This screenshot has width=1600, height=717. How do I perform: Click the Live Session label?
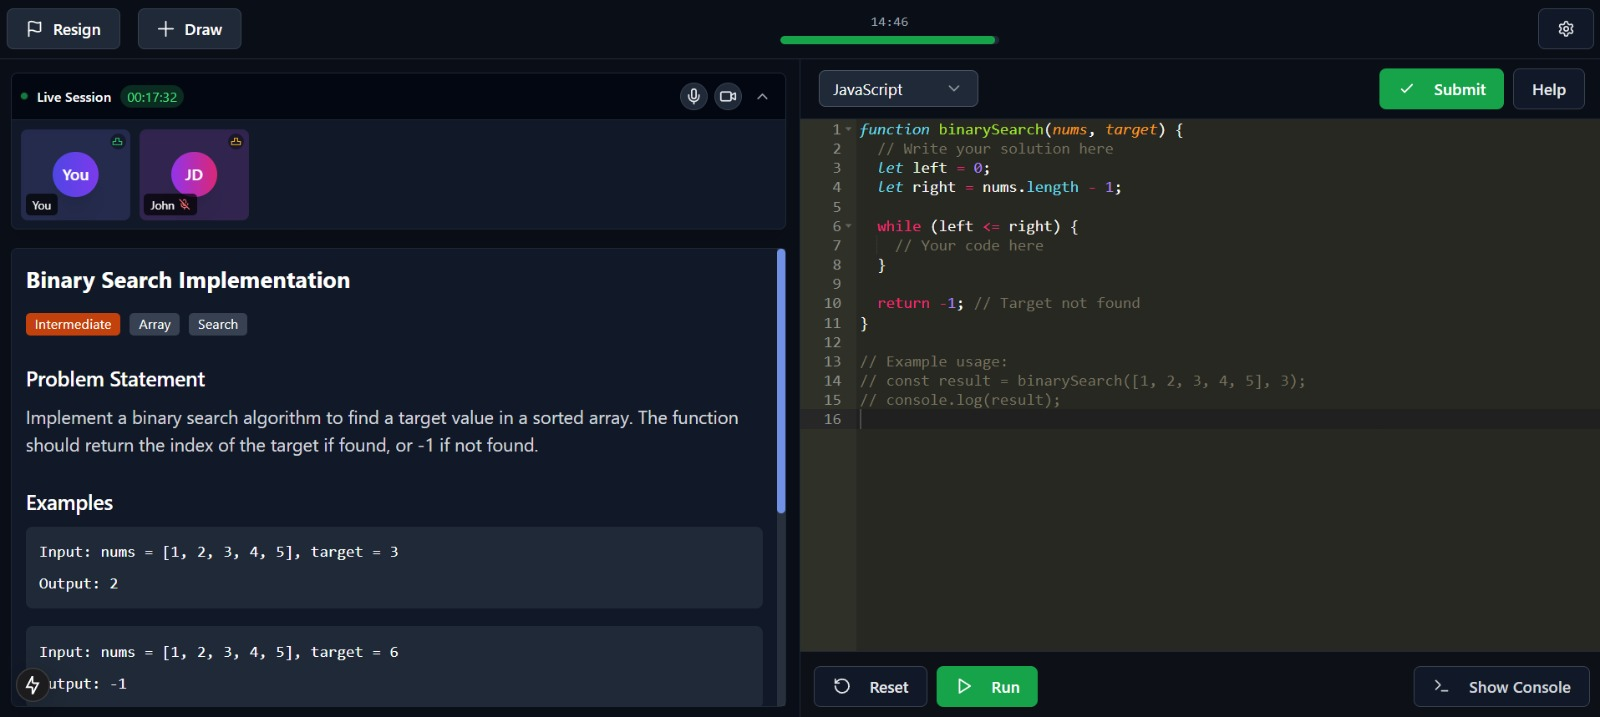point(74,97)
